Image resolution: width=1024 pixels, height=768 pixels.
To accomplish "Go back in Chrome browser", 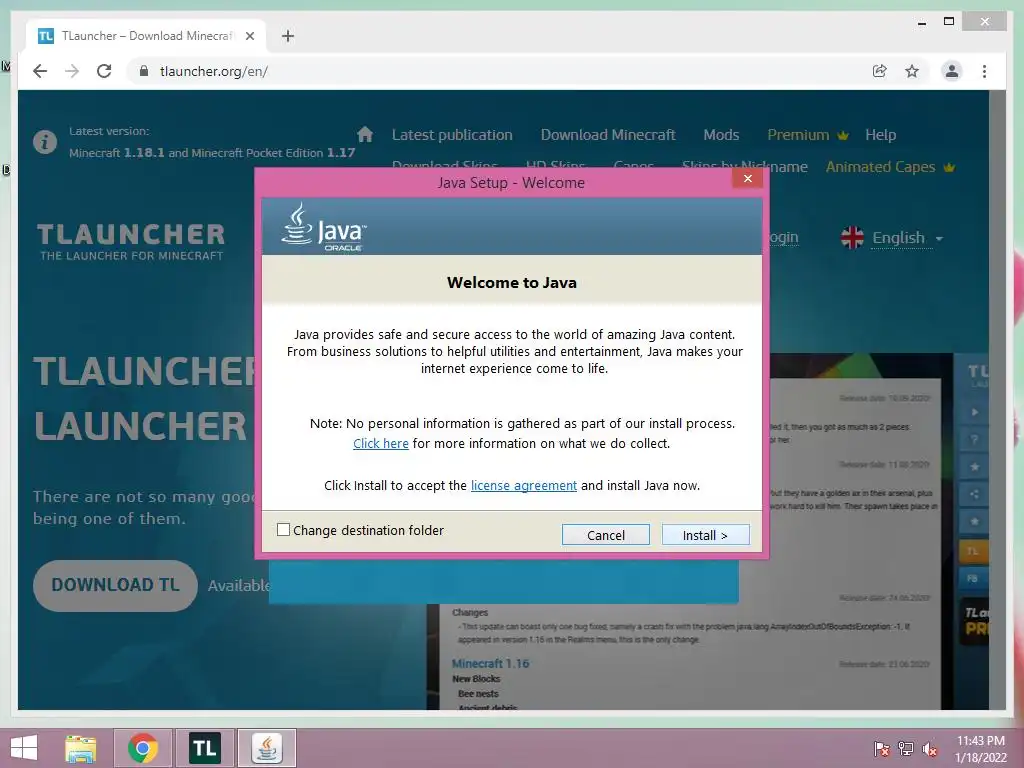I will click(40, 71).
